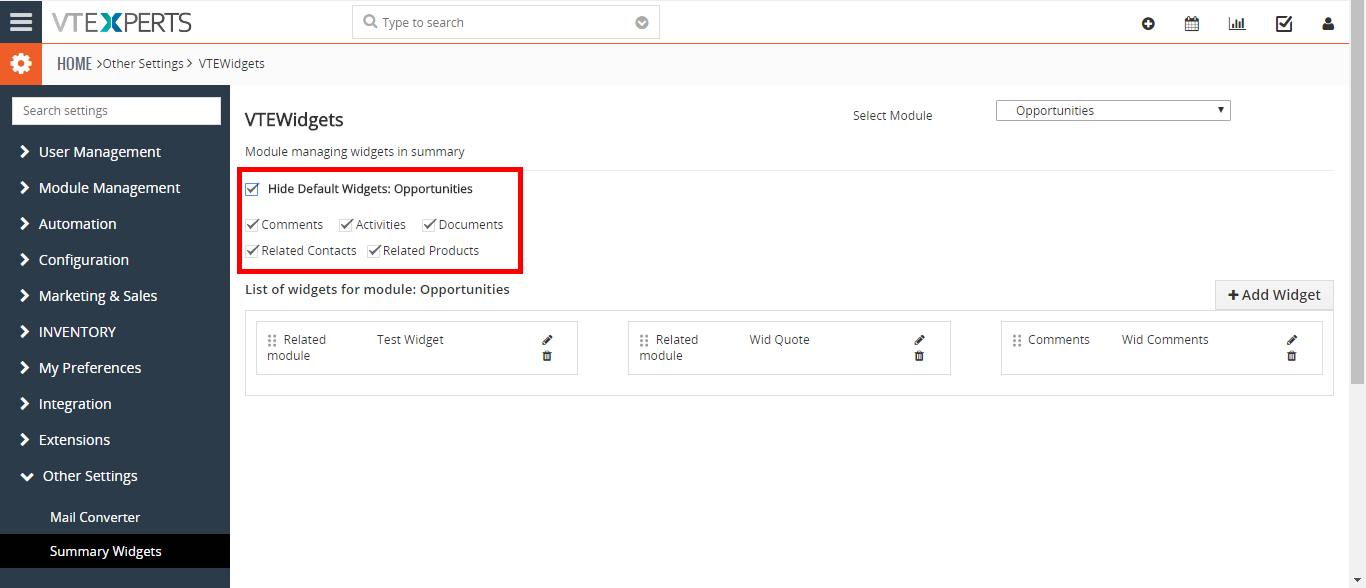Open Mail Converter settings item
The image size is (1366, 588).
(x=95, y=517)
